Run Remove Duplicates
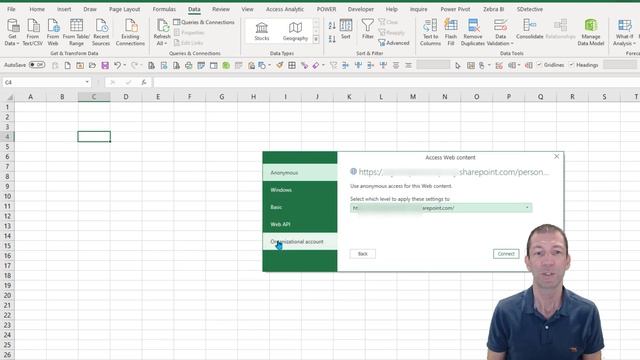 [473, 32]
